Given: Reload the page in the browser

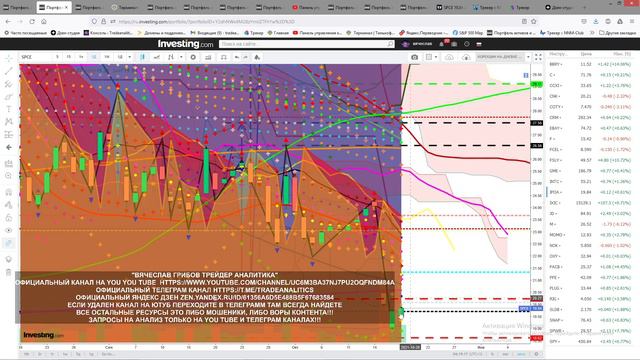Looking at the screenshot, I should pyautogui.click(x=32, y=21).
